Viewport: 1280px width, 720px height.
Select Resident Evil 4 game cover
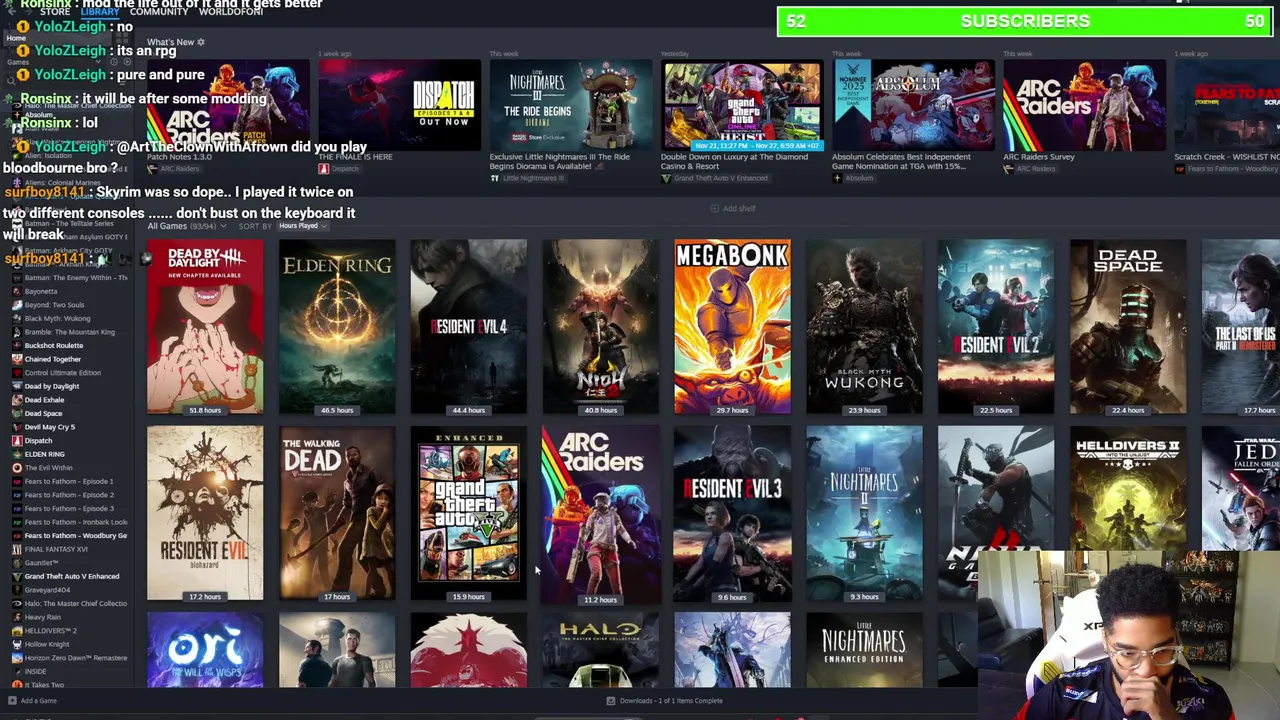click(468, 326)
